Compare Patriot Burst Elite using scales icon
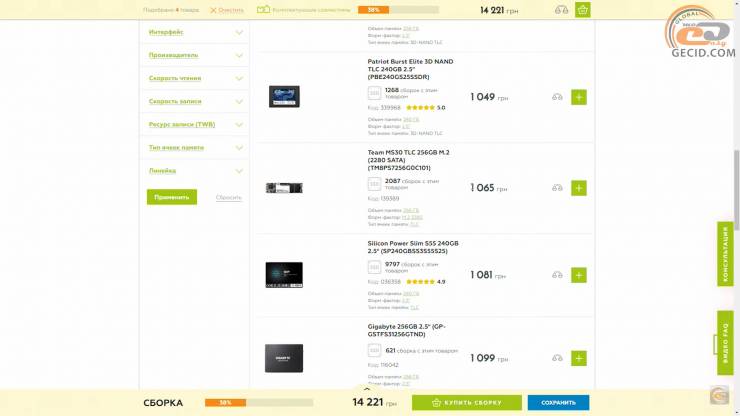 pyautogui.click(x=557, y=97)
